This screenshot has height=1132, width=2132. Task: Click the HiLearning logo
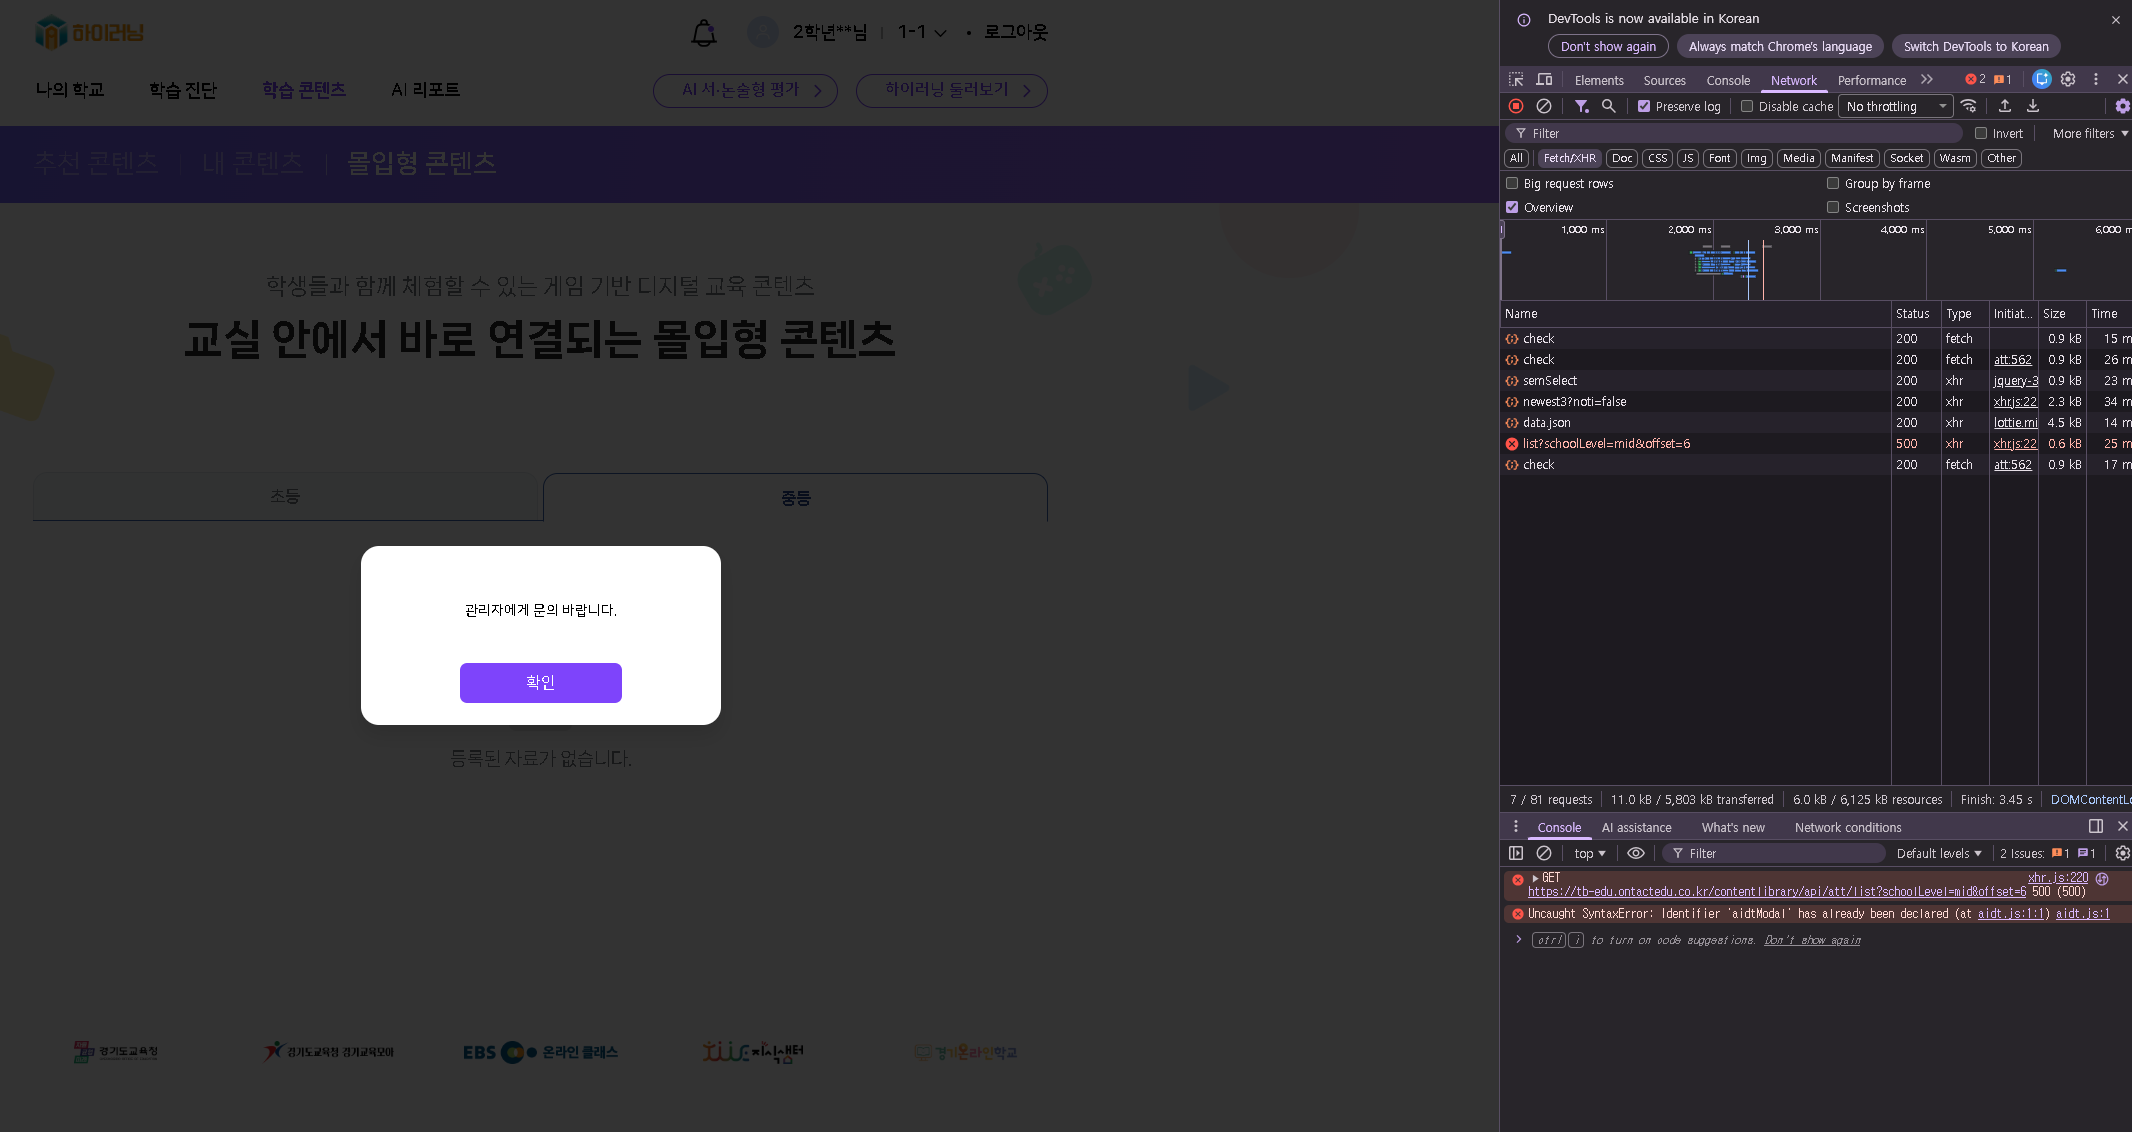pos(89,32)
